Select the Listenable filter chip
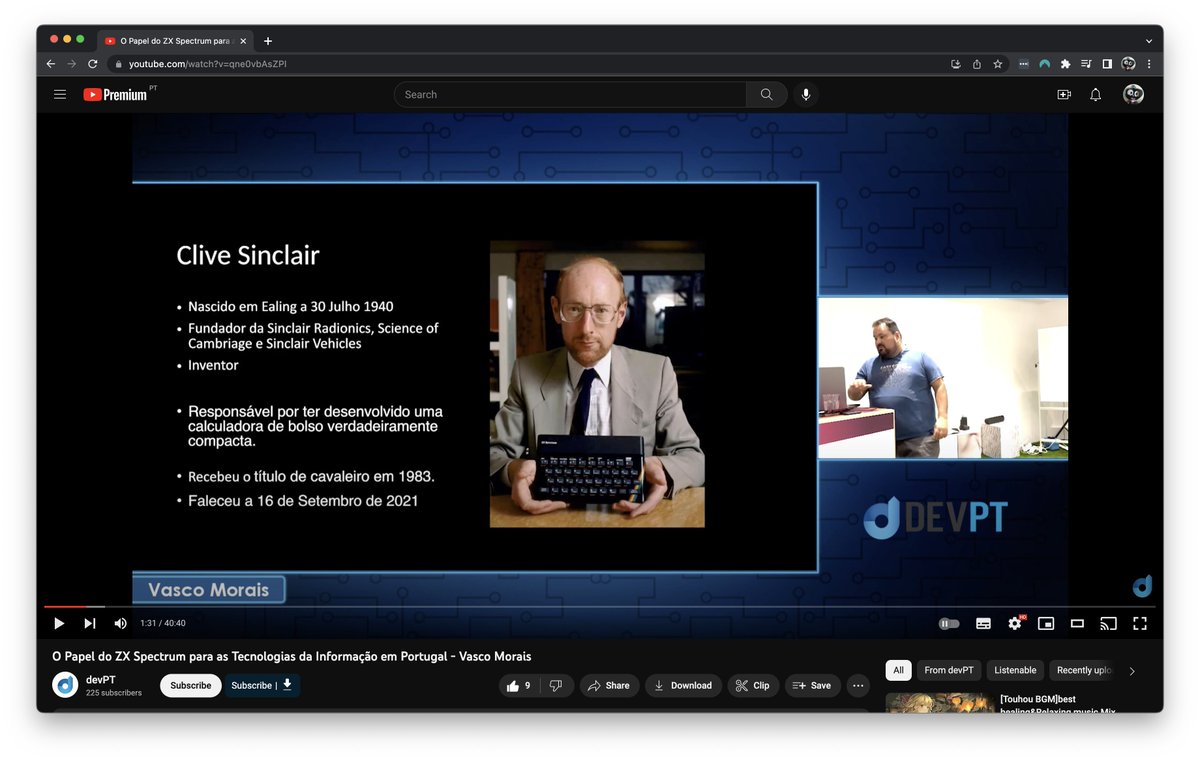Screen dimensions: 1200x761 click(x=1015, y=670)
